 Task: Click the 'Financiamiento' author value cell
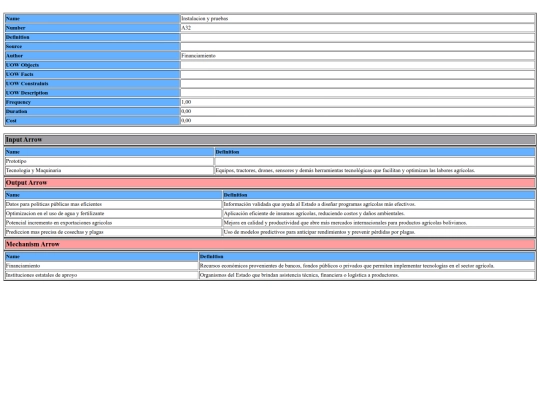357,56
